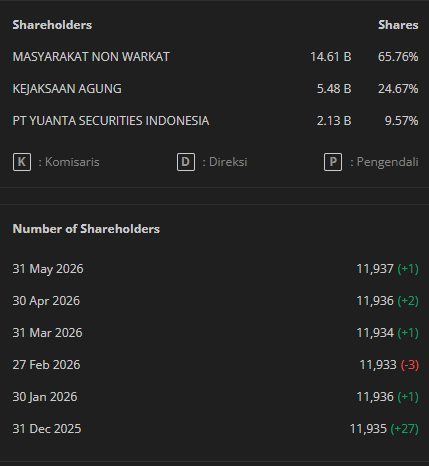429x466 pixels.
Task: Click the 14.61 B shares value
Action: pyautogui.click(x=331, y=57)
